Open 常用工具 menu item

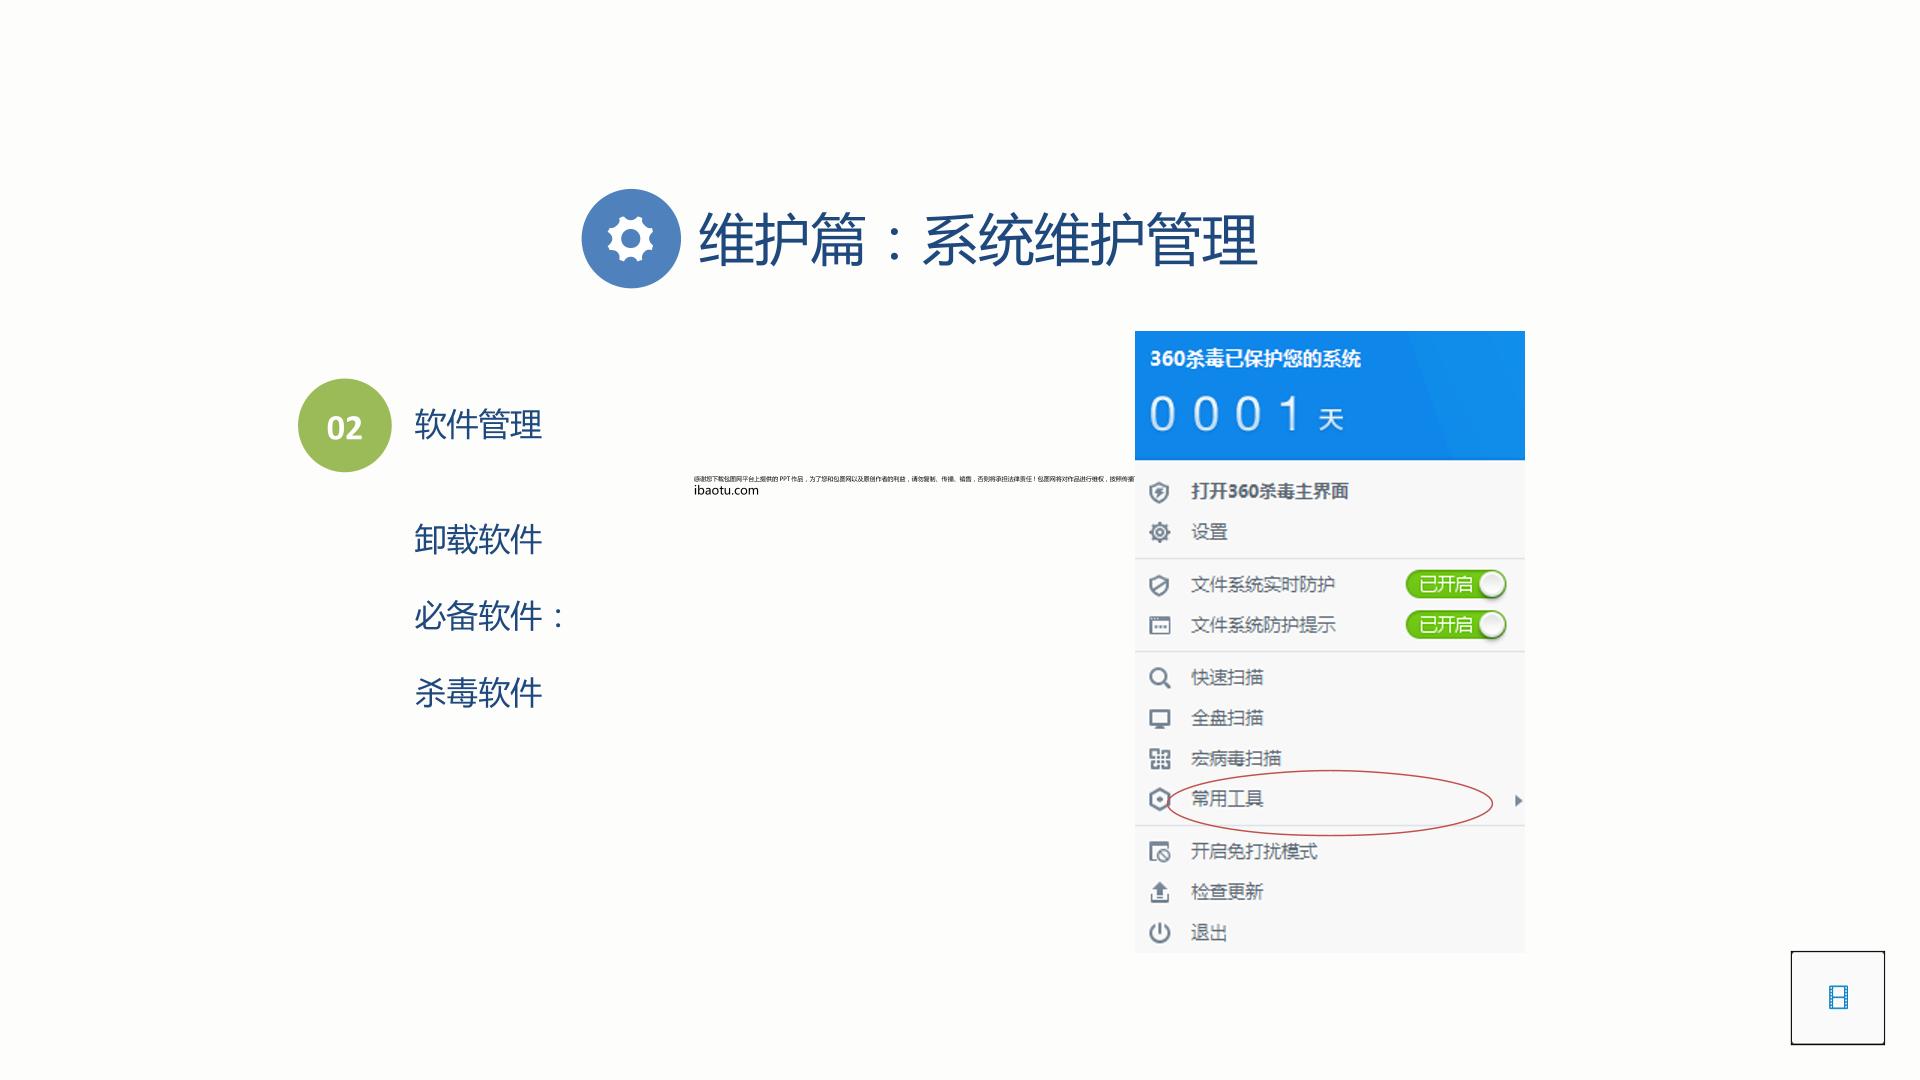pos(1330,799)
